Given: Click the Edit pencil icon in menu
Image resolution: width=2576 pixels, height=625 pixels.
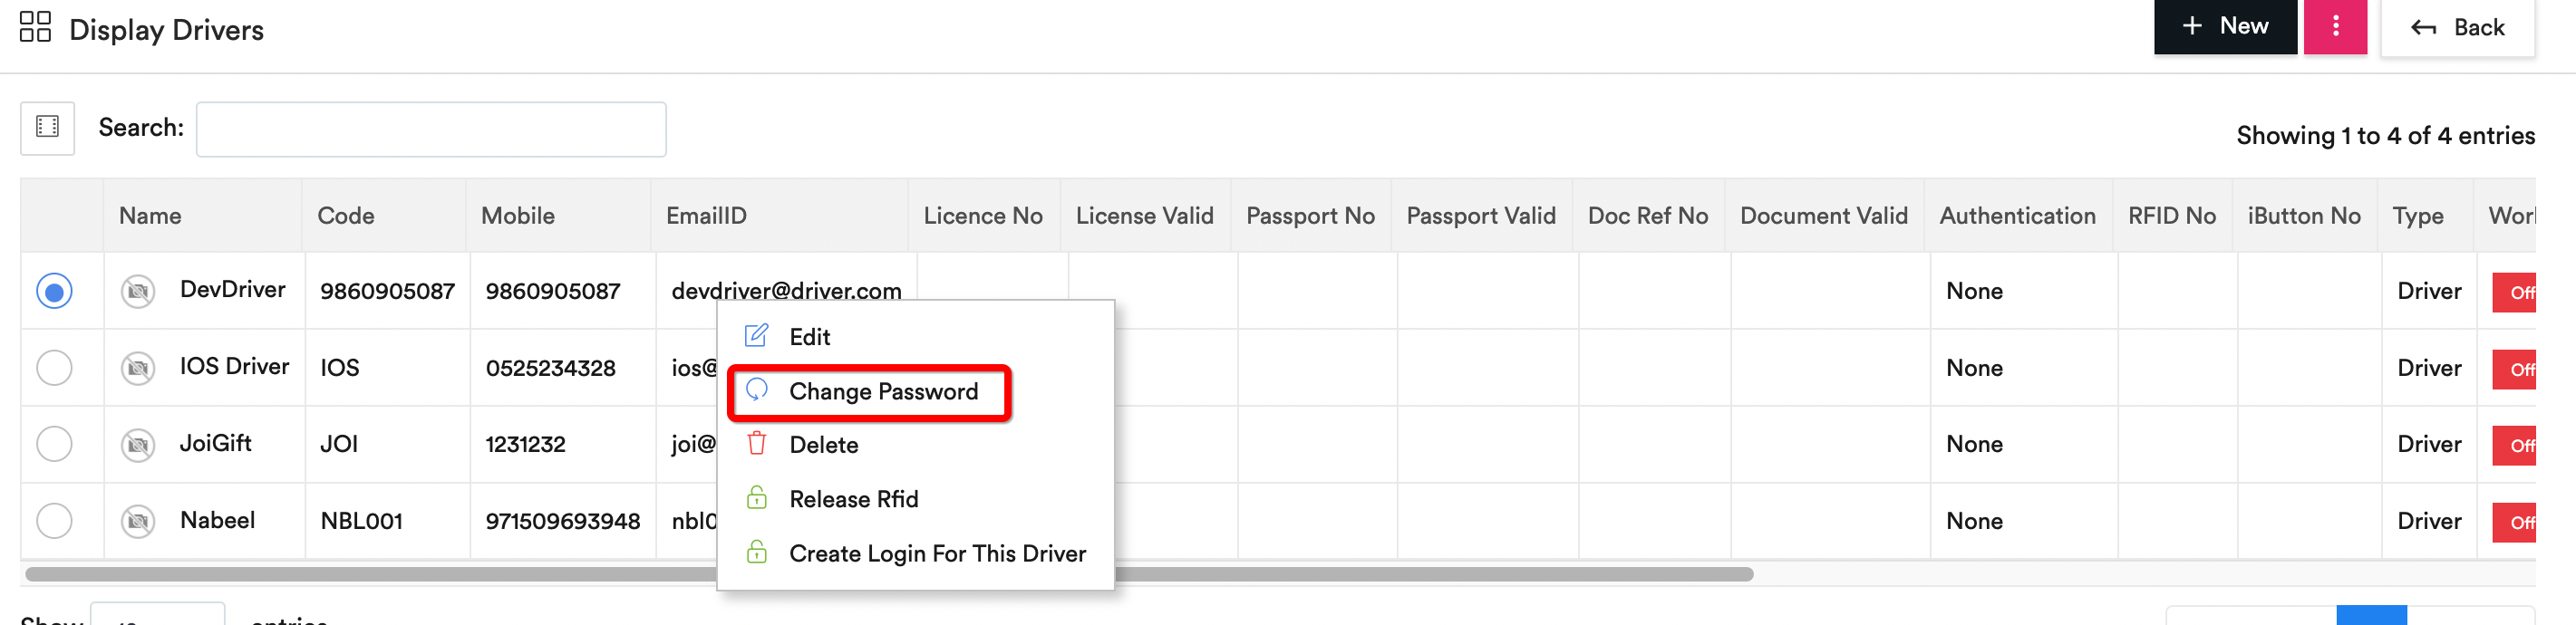Looking at the screenshot, I should click(757, 336).
